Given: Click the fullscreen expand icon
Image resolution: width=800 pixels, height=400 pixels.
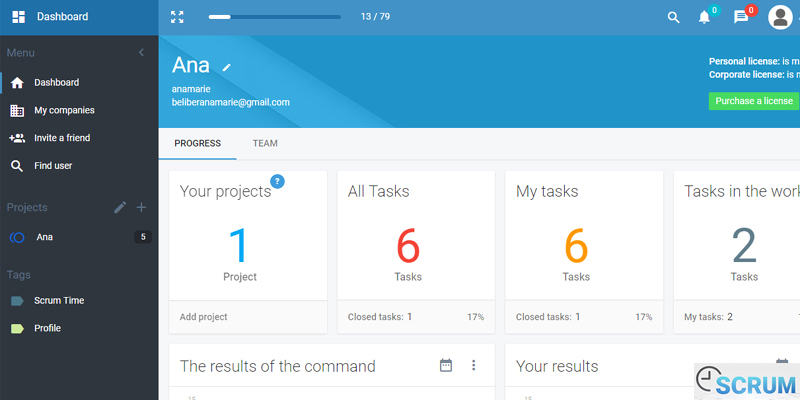Looking at the screenshot, I should point(177,17).
